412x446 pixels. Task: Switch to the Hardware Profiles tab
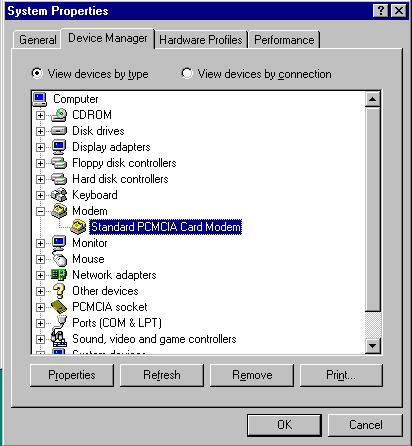[201, 40]
